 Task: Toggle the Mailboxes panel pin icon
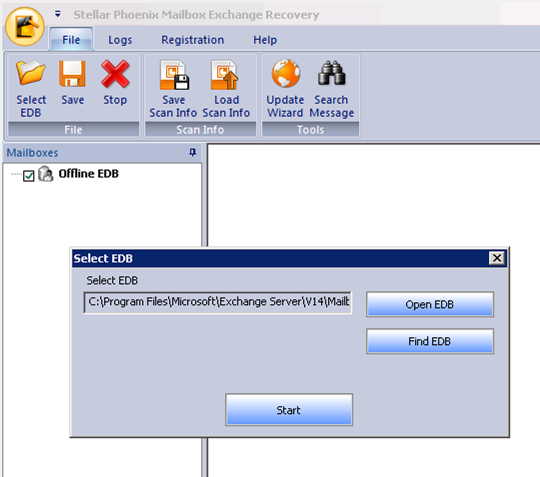click(x=193, y=152)
